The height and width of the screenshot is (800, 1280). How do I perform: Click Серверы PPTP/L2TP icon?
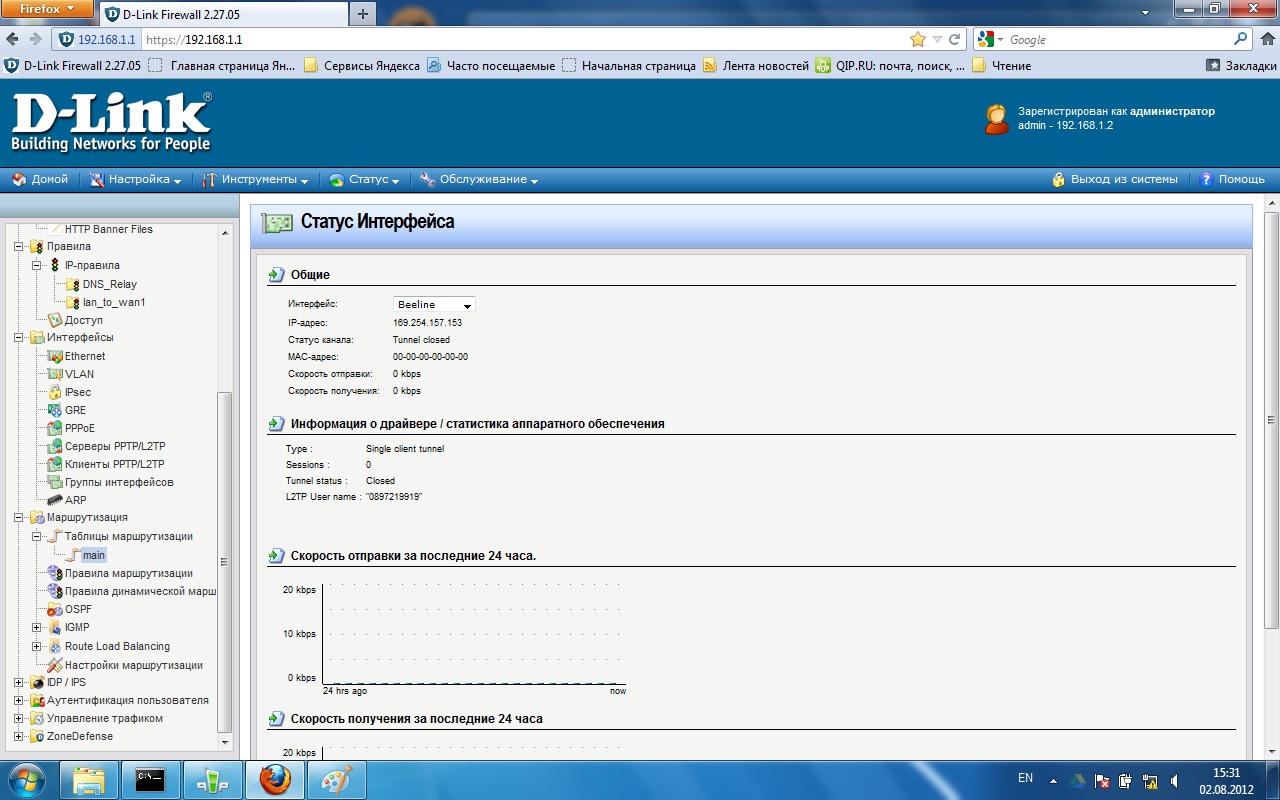pyautogui.click(x=55, y=446)
